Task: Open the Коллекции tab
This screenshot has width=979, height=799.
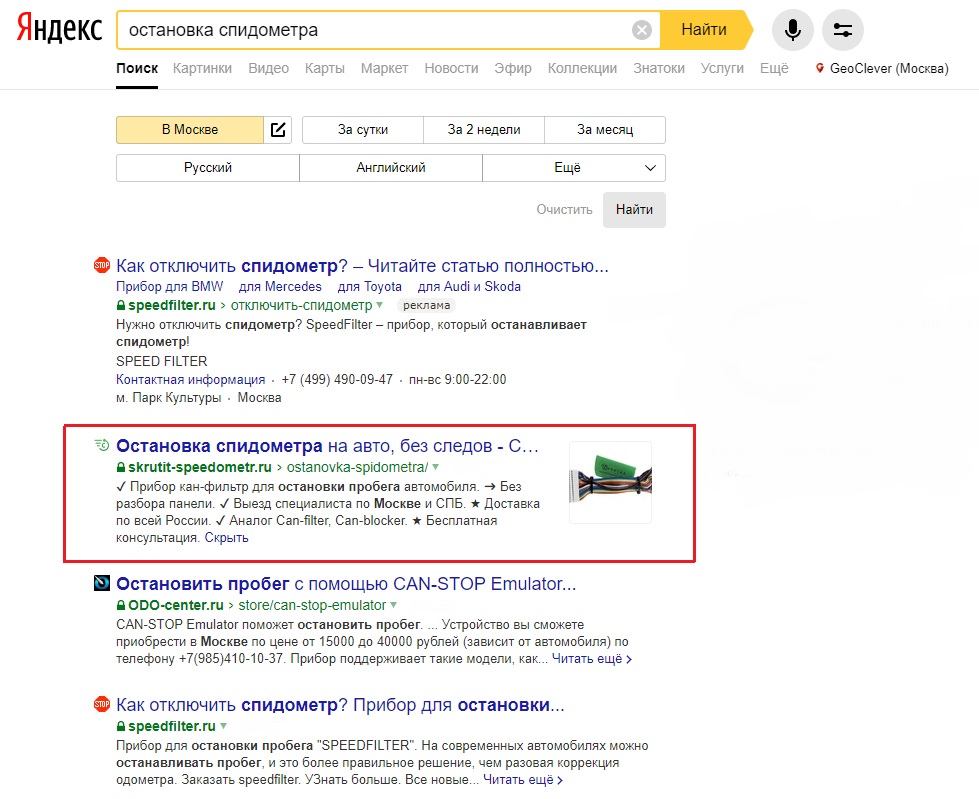Action: tap(583, 68)
